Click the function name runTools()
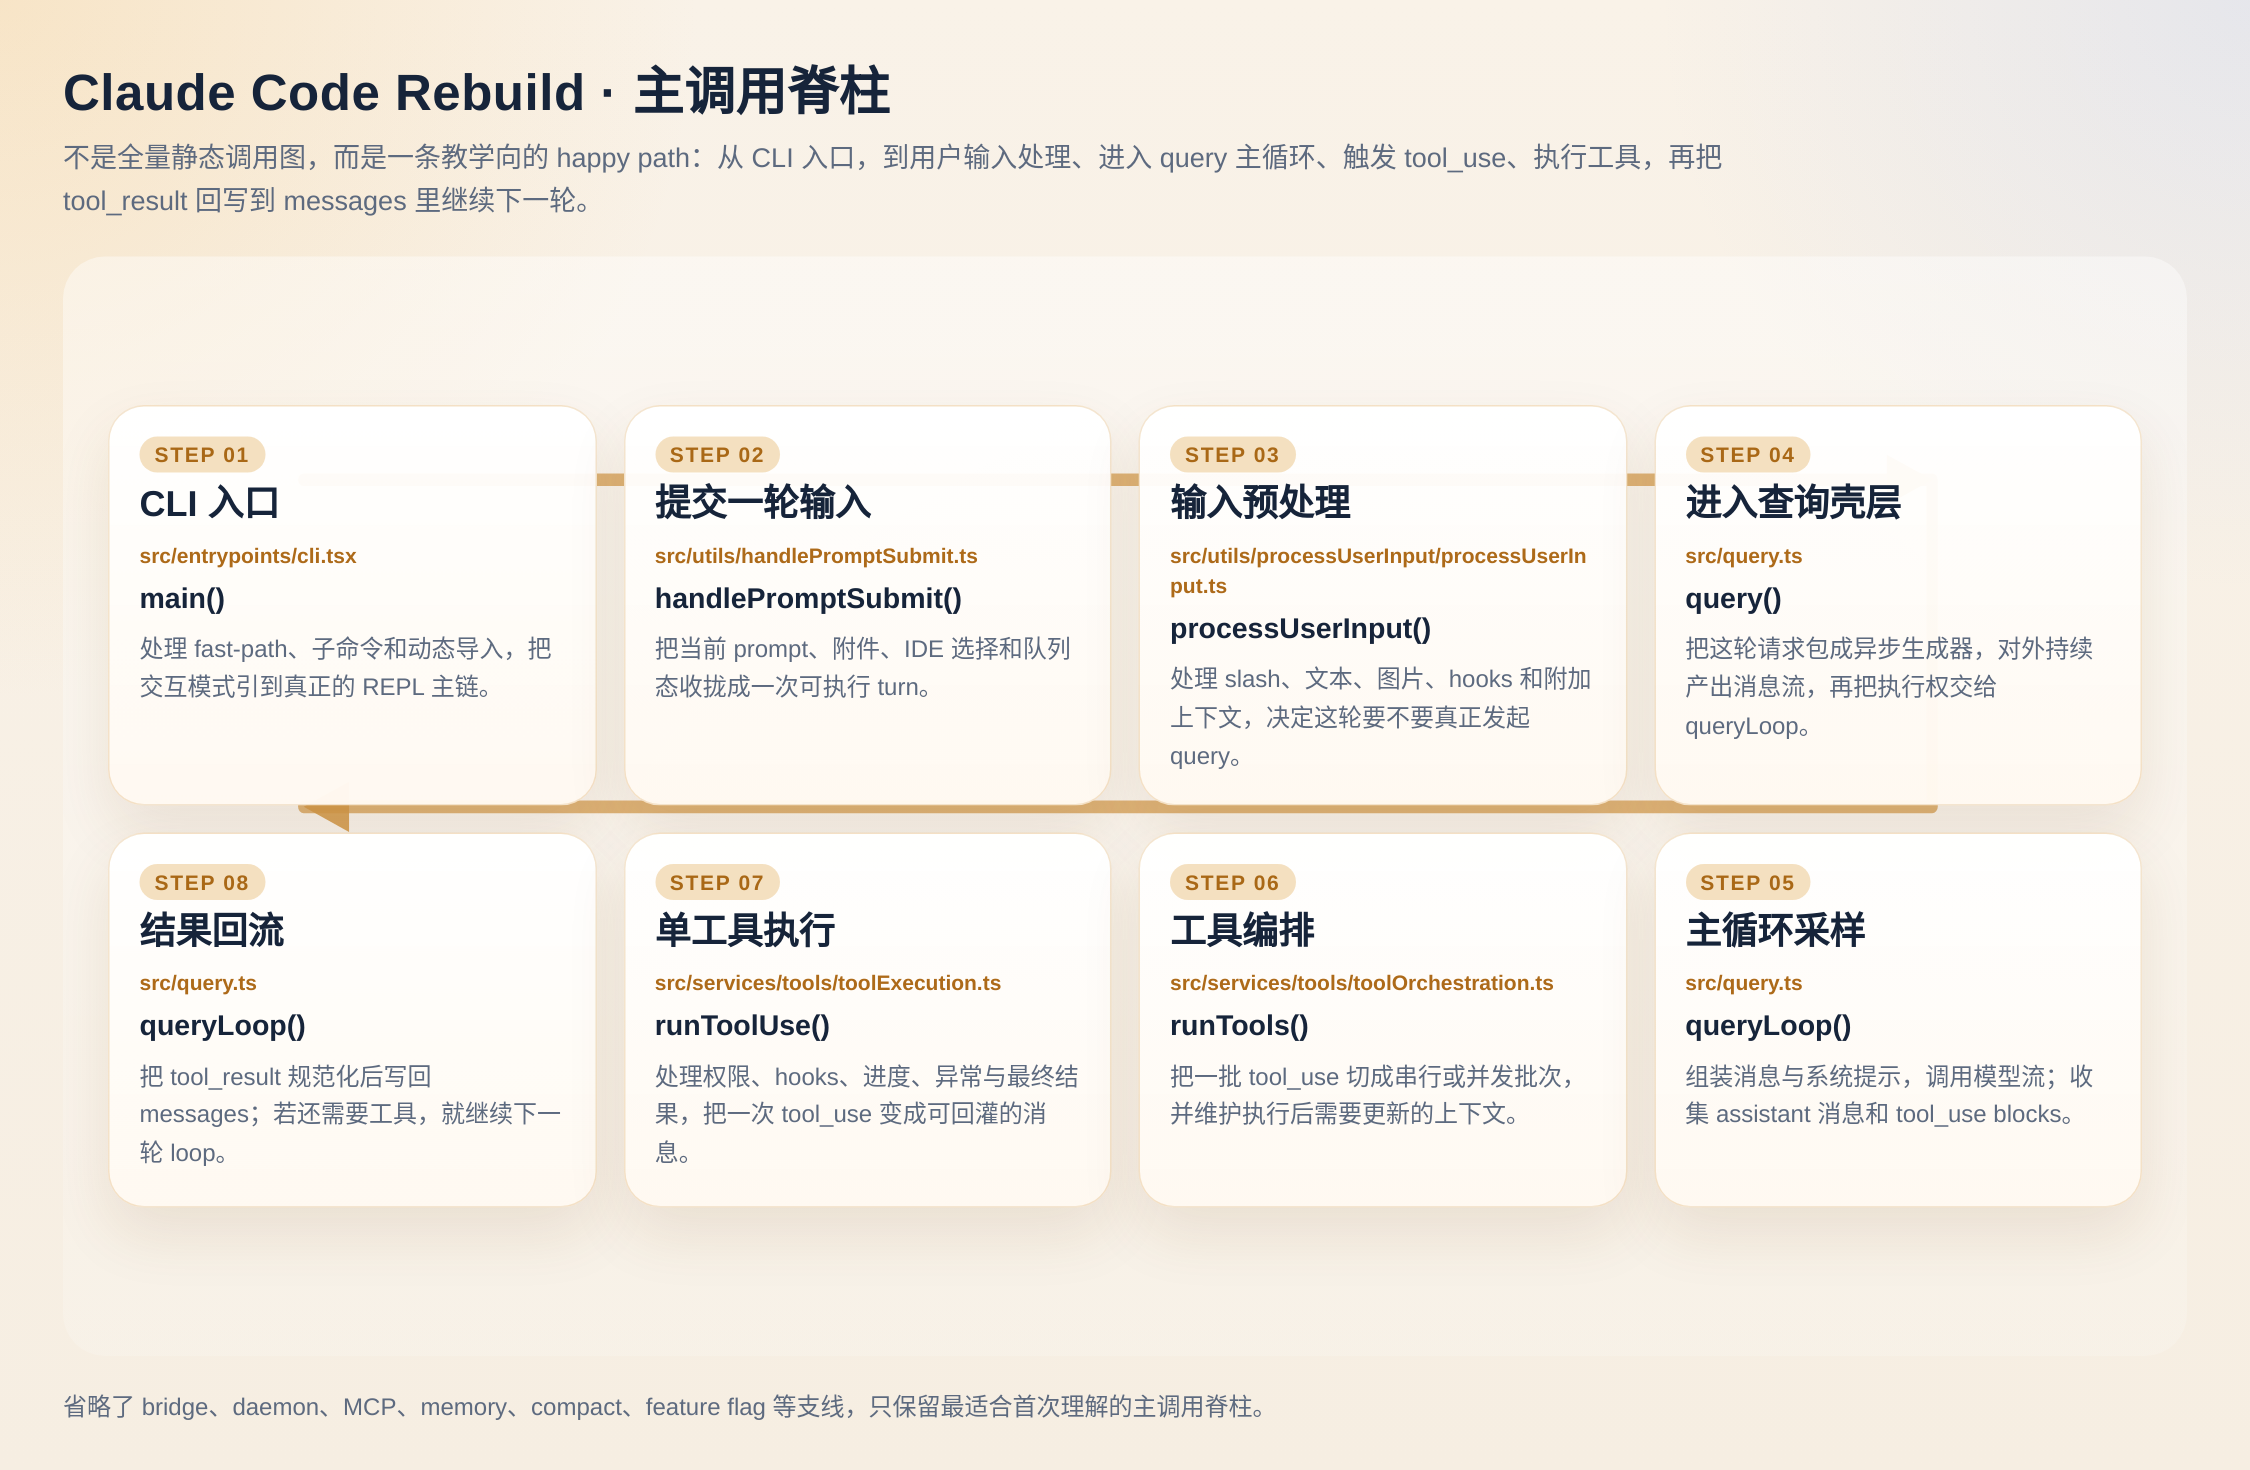This screenshot has width=2250, height=1470. (1239, 1026)
